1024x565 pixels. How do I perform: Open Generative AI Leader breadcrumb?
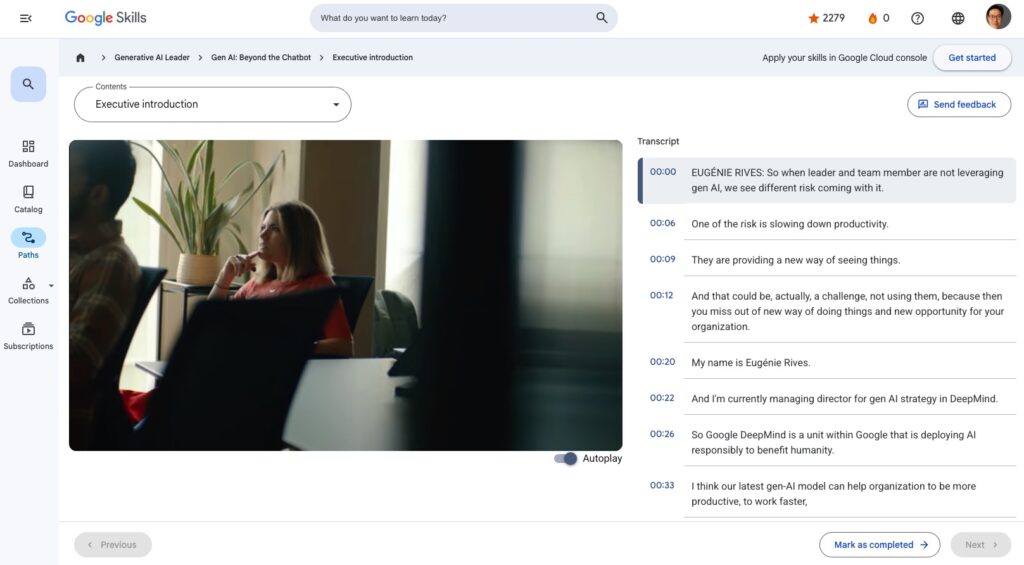pyautogui.click(x=152, y=58)
